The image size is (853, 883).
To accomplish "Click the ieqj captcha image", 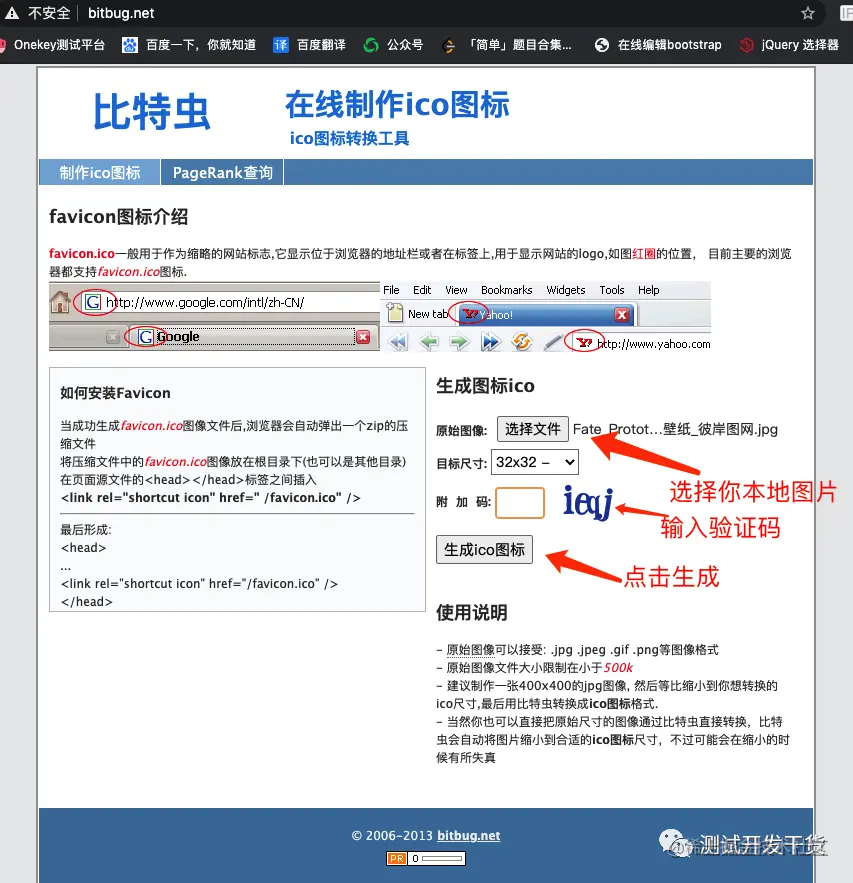I will 589,503.
